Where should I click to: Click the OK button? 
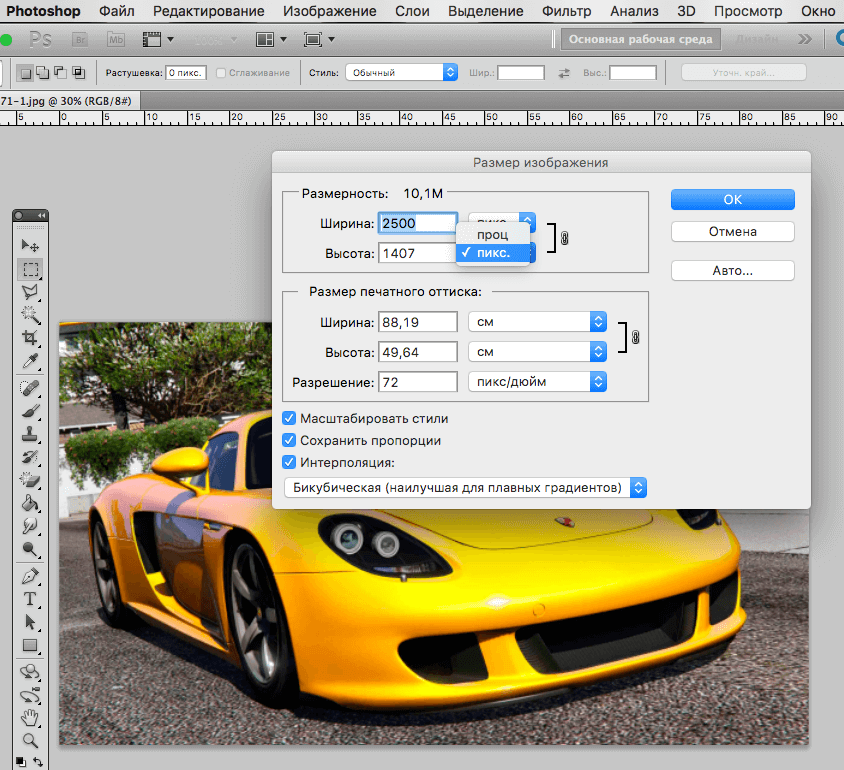coord(732,200)
